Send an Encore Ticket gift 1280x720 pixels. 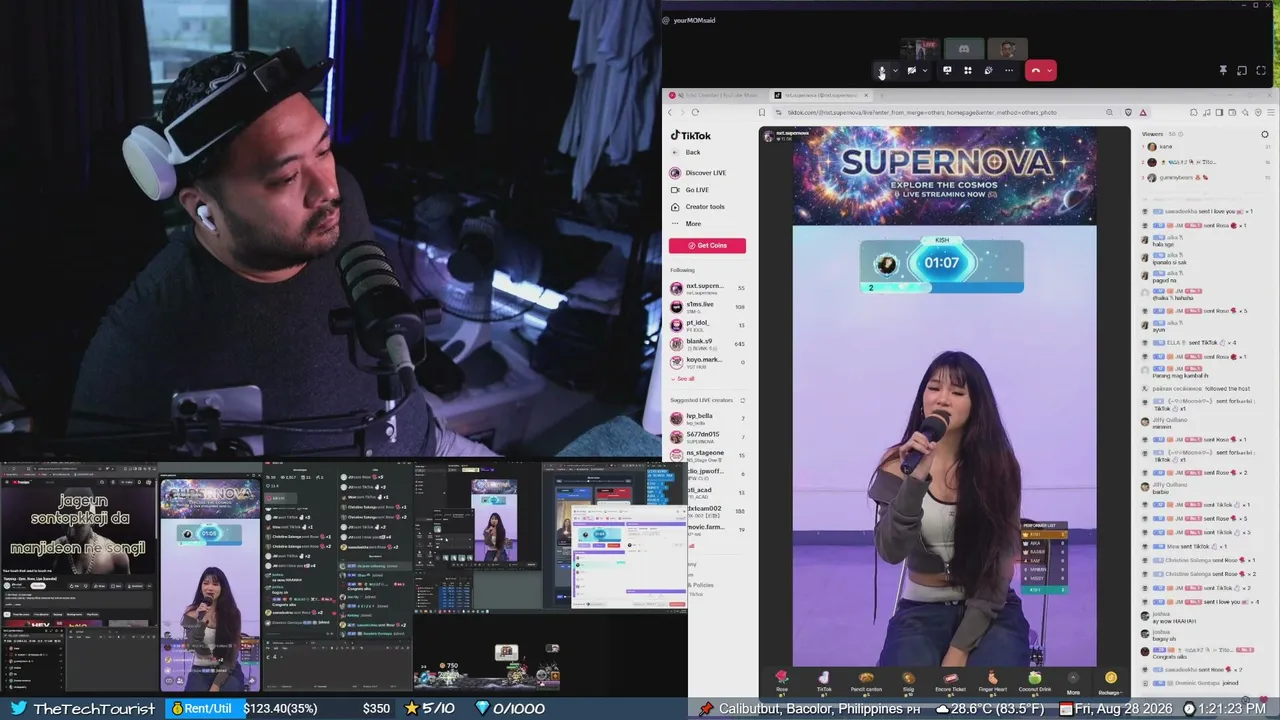click(950, 682)
